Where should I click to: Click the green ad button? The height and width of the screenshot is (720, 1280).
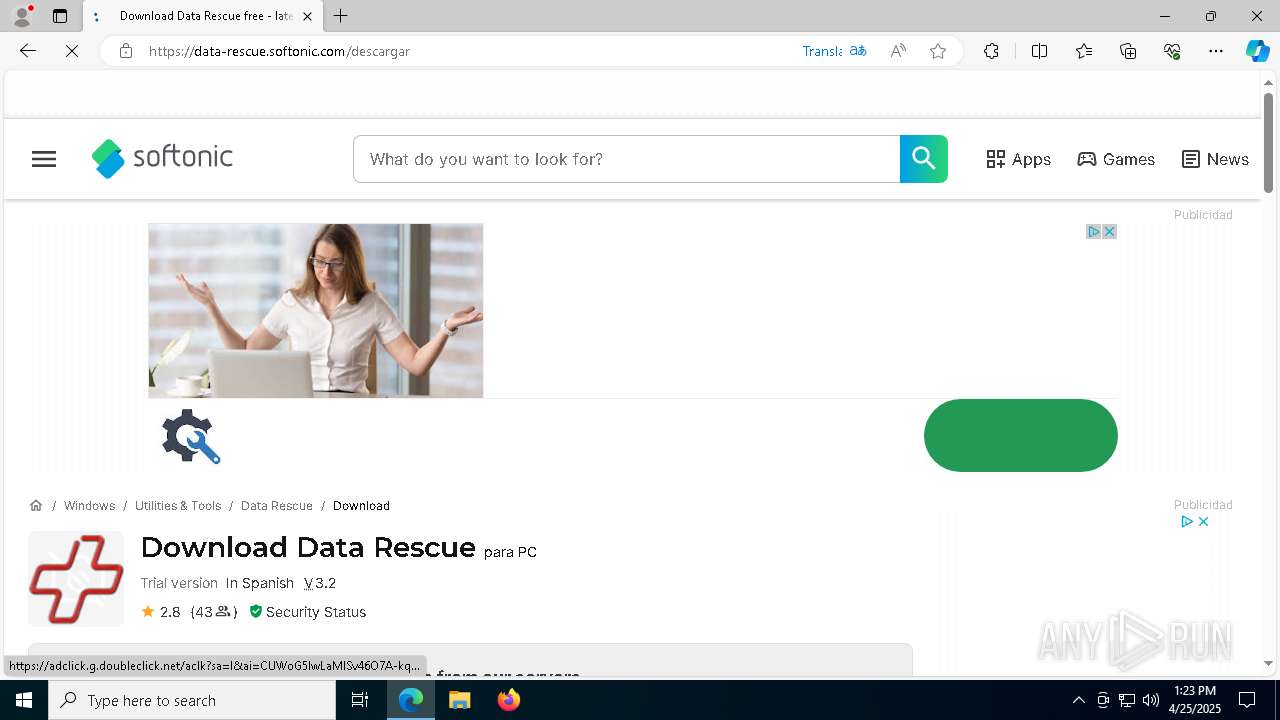[1020, 435]
